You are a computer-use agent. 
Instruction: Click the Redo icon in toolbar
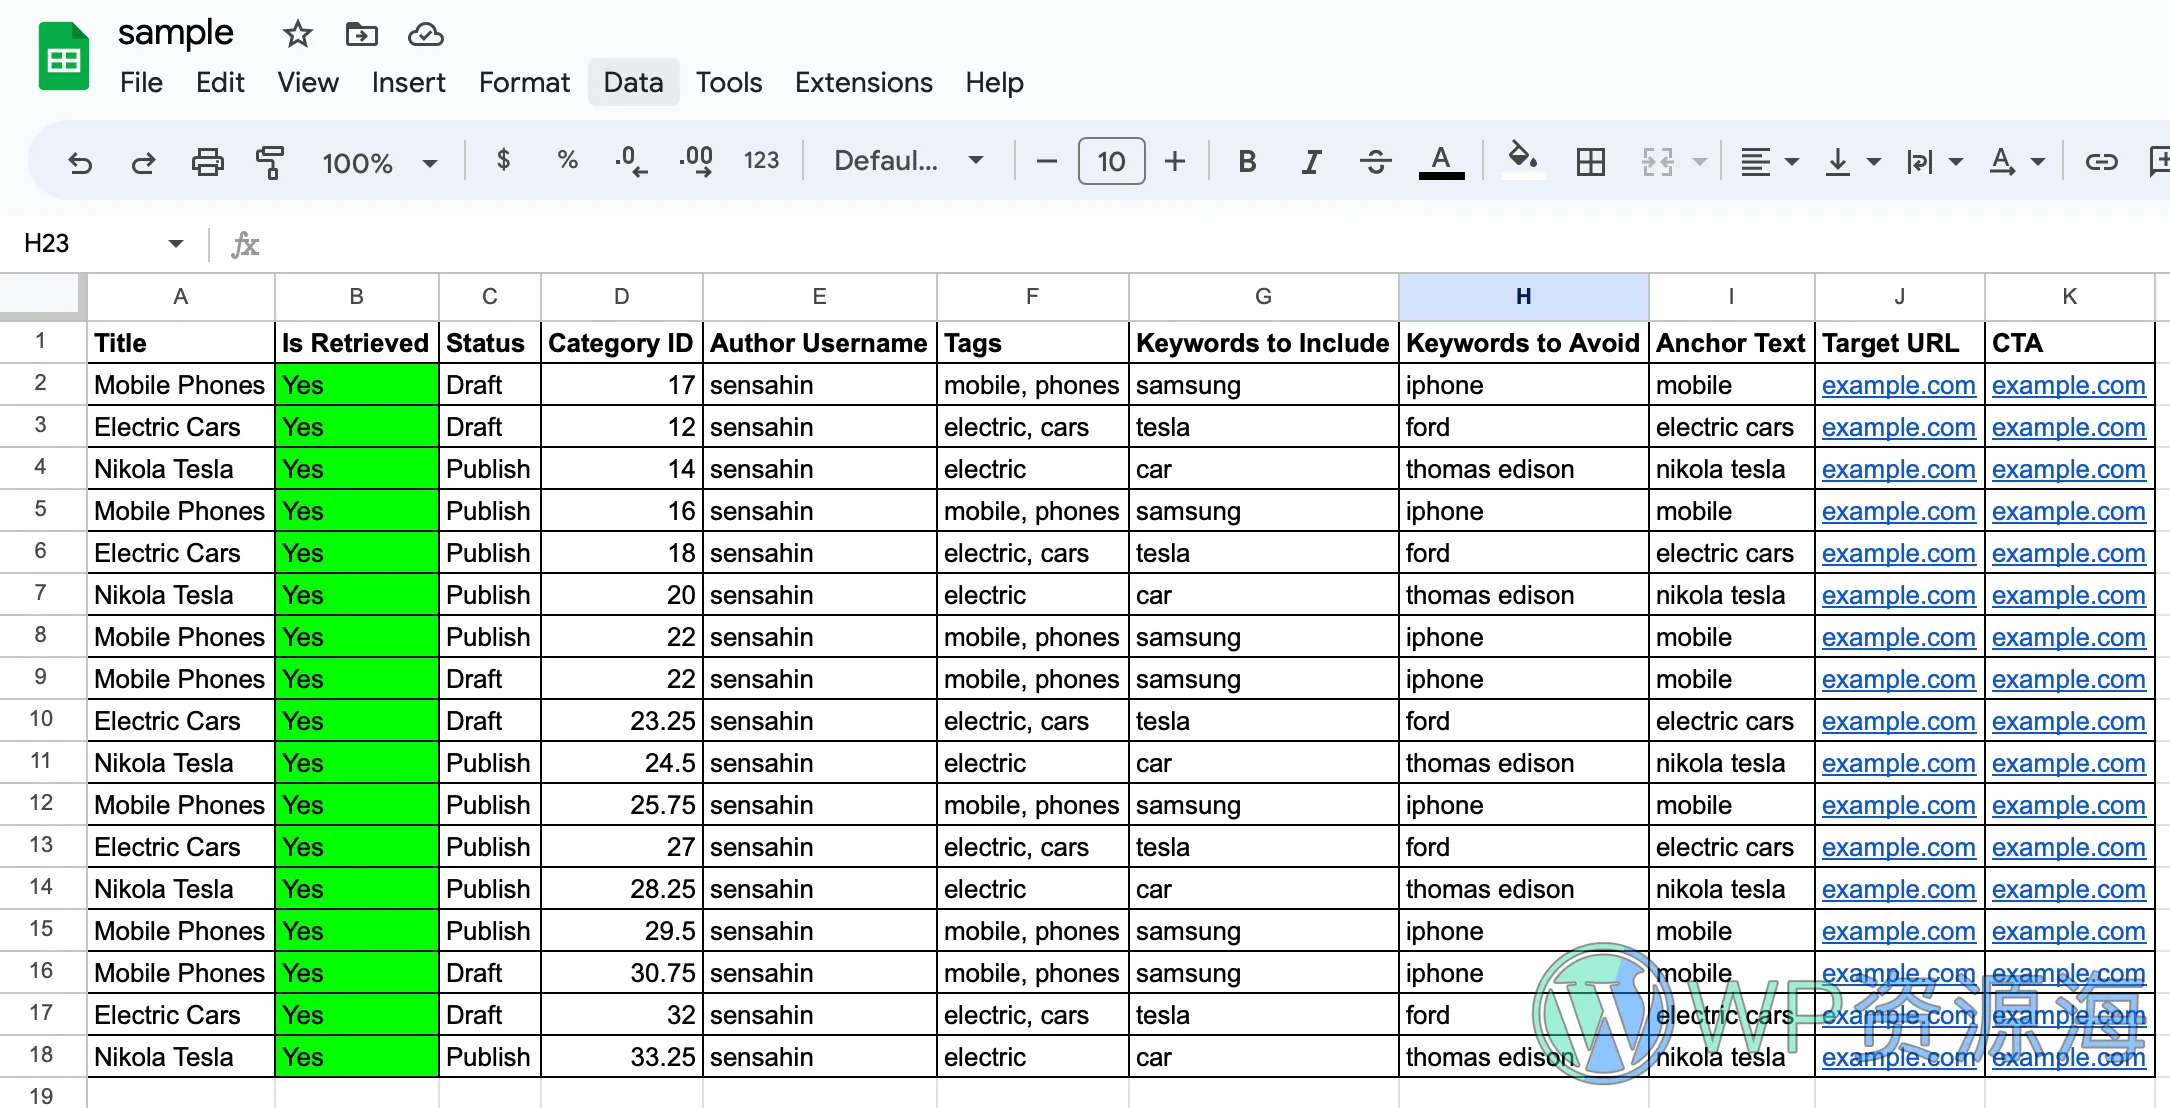141,160
